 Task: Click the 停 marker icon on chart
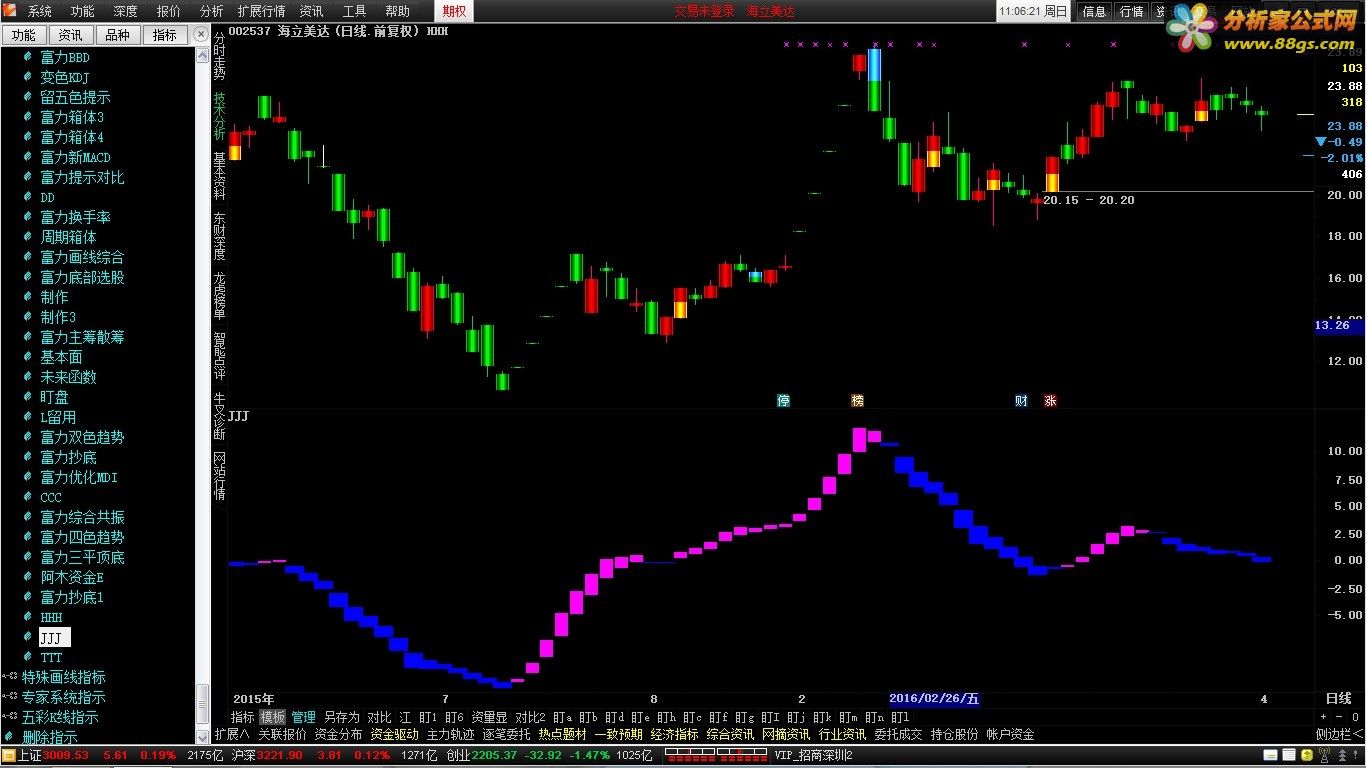click(784, 400)
